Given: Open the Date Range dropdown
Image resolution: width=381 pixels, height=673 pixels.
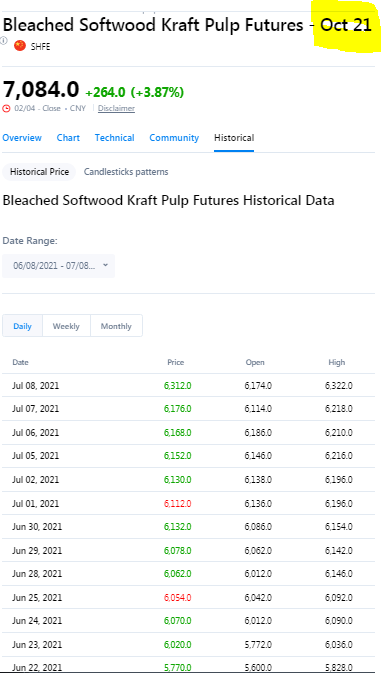Looking at the screenshot, I should [x=58, y=266].
